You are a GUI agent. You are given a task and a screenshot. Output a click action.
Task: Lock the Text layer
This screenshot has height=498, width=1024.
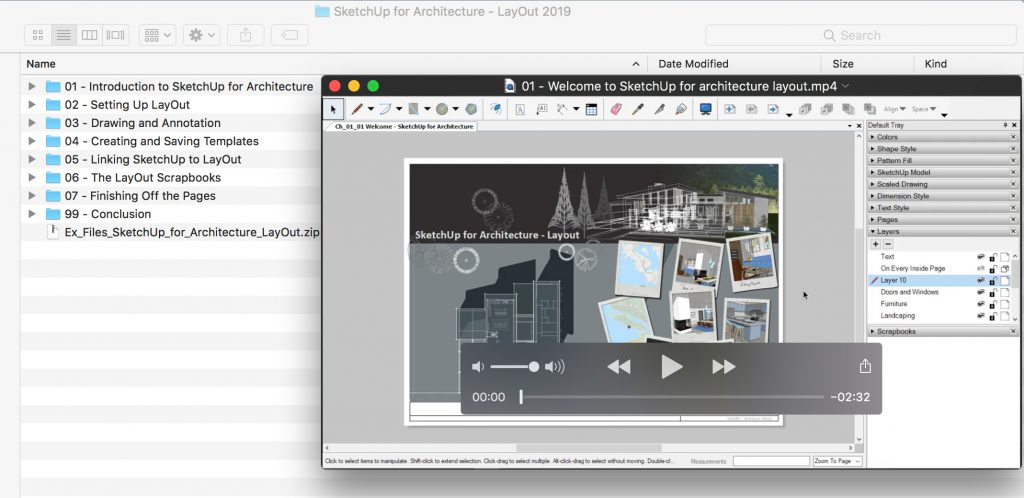pyautogui.click(x=993, y=257)
